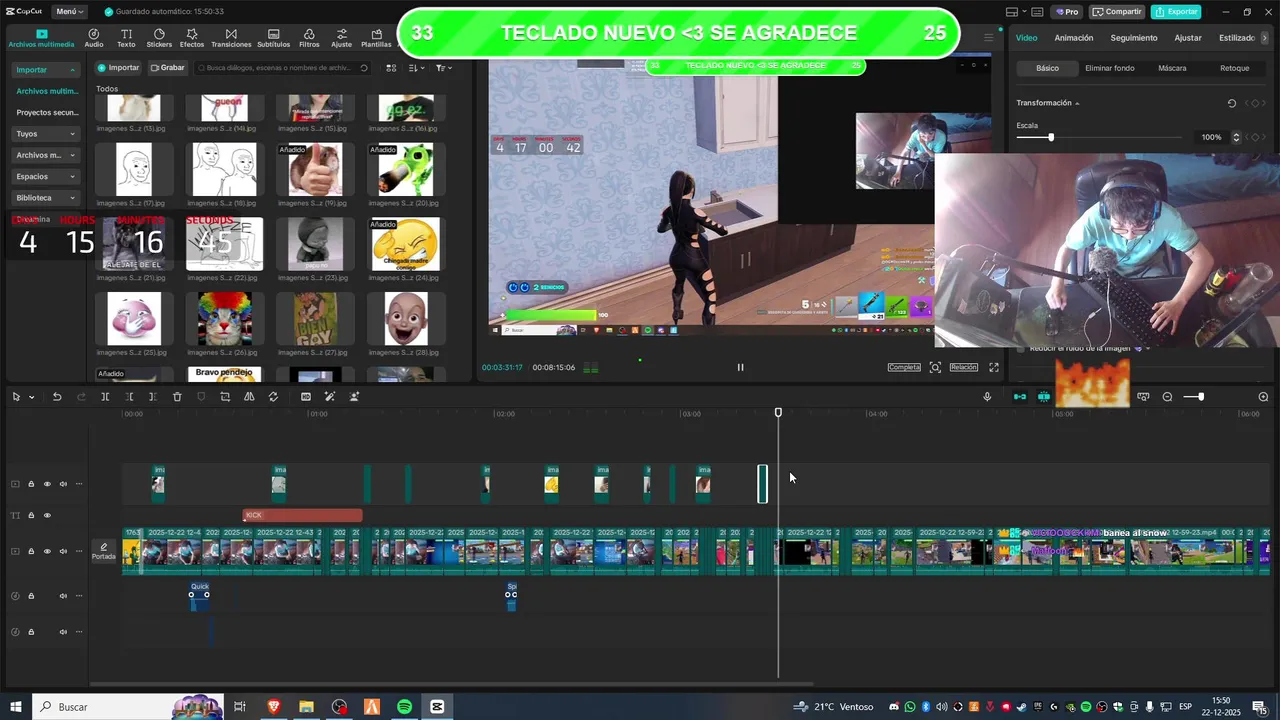The width and height of the screenshot is (1280, 720).
Task: Click the mirror flip tool in timeline toolbar
Action: tap(249, 397)
